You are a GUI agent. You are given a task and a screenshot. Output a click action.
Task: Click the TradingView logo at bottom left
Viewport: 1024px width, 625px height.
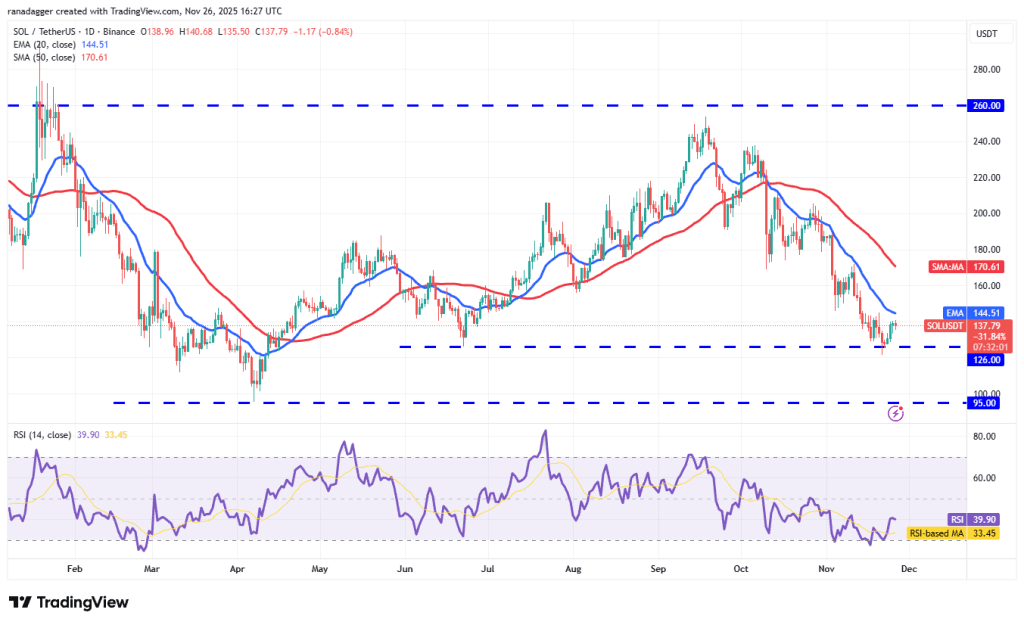(x=69, y=602)
